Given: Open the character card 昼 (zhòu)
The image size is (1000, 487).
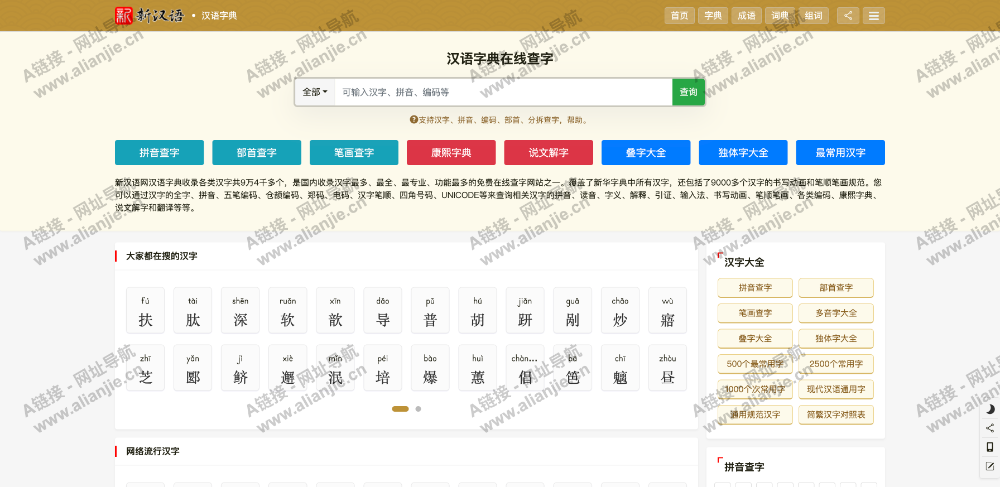Looking at the screenshot, I should (668, 368).
